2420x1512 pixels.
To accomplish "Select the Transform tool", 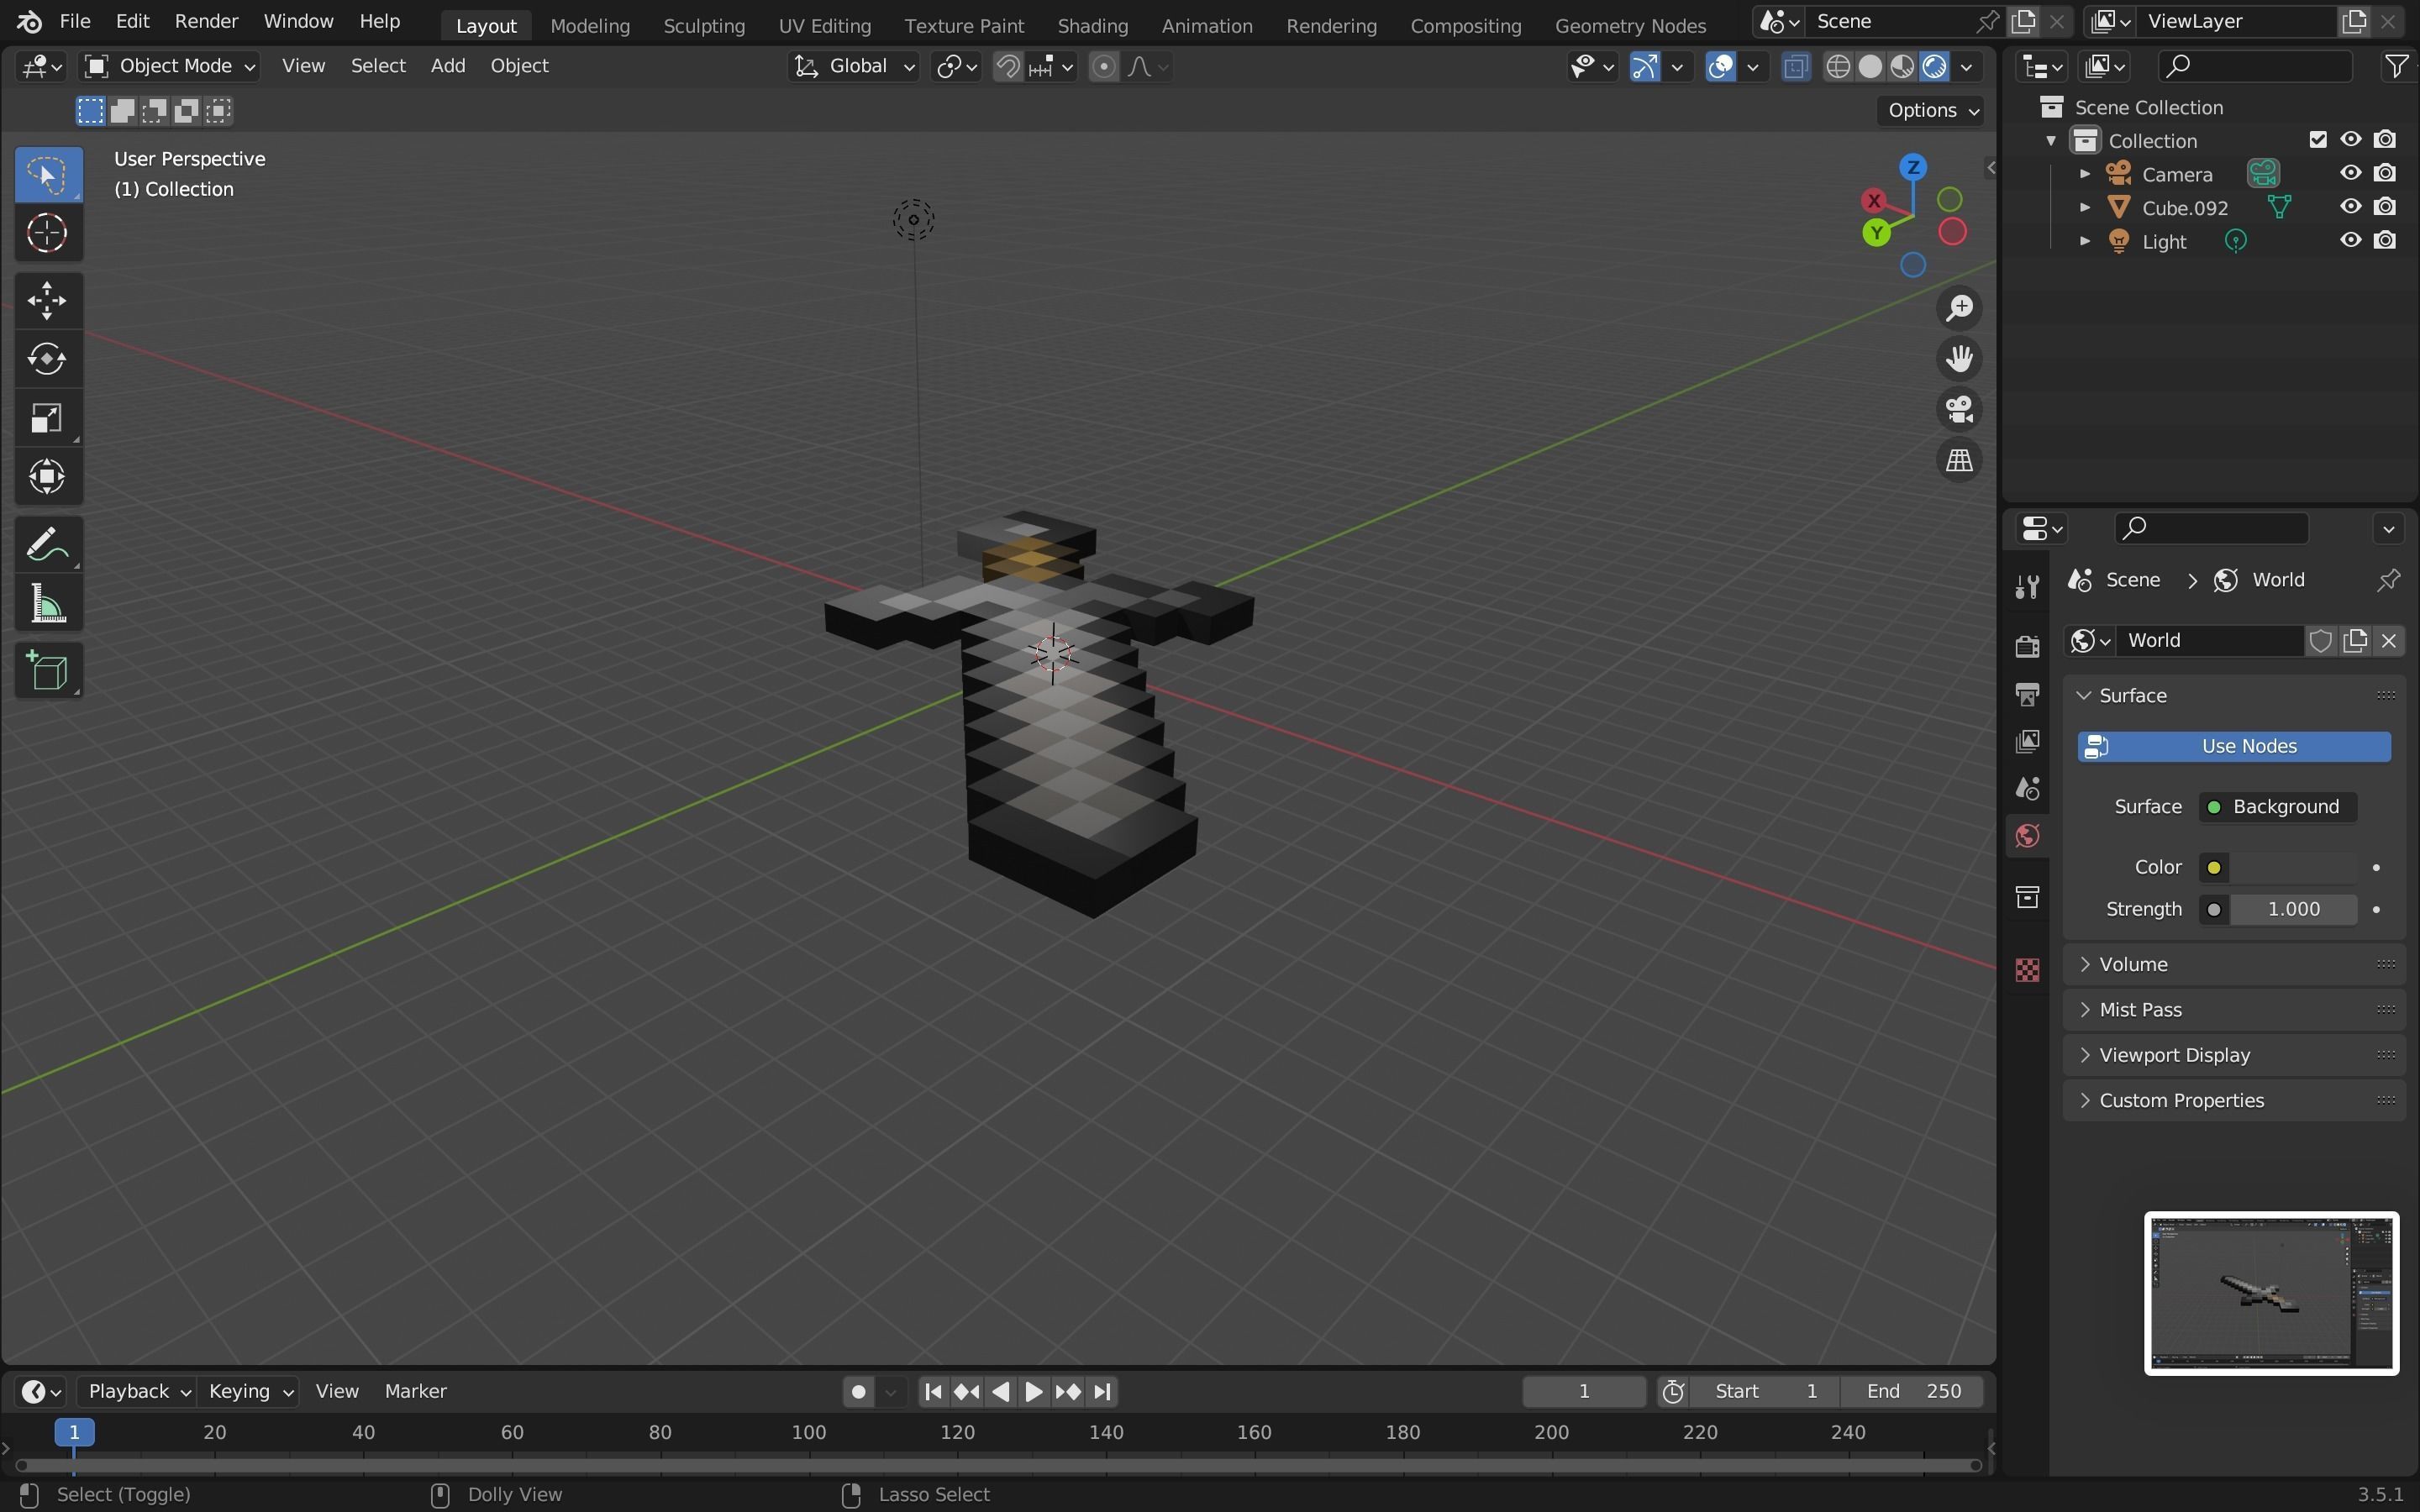I will [47, 476].
